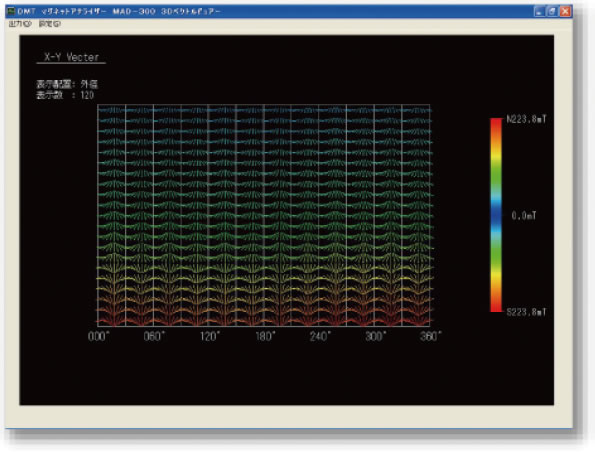This screenshot has height=452, width=595.
Task: Maximize the 3D vector viewer window
Action: click(x=552, y=11)
